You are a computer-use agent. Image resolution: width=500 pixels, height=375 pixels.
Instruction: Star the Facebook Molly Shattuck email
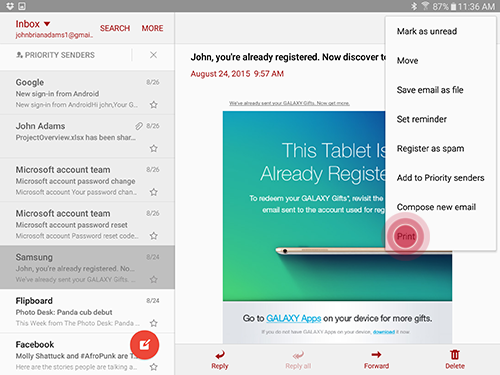[x=153, y=367]
